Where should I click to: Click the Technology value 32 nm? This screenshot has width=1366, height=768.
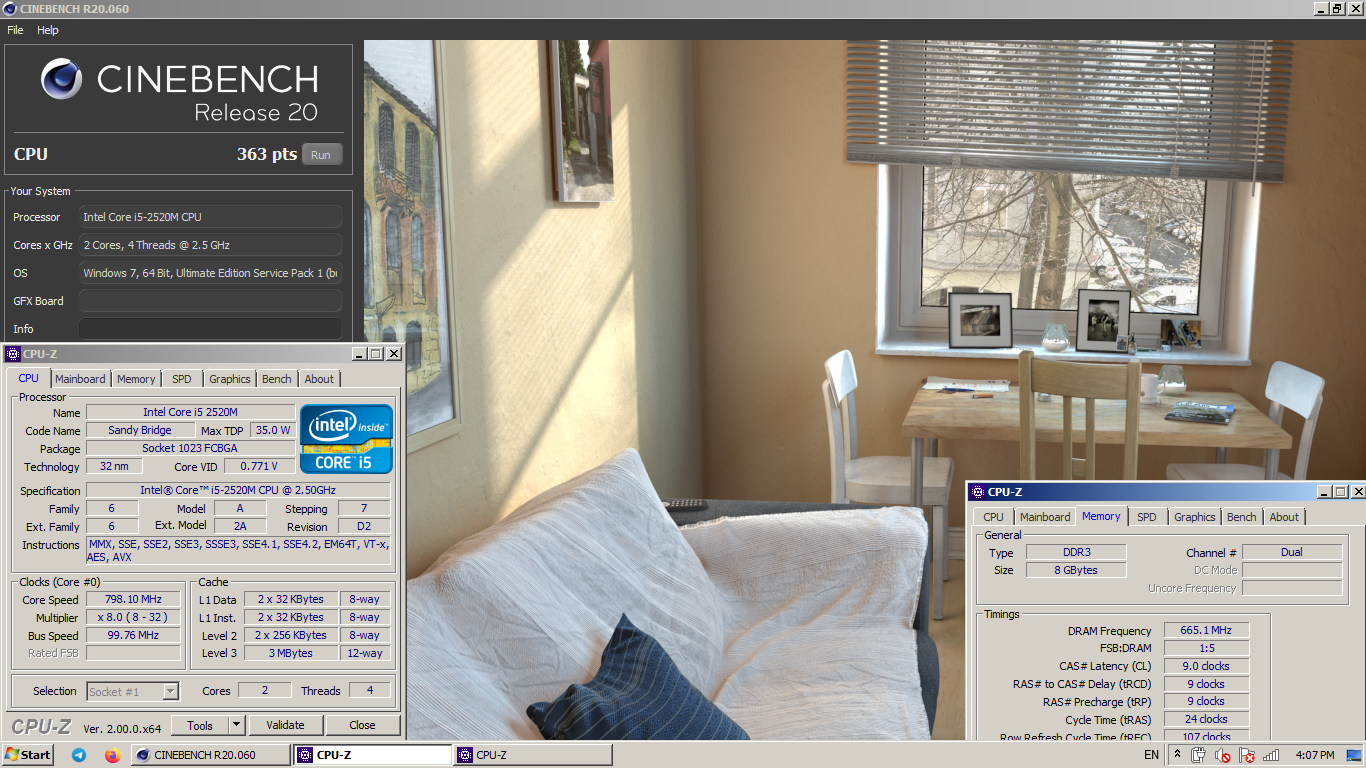coord(114,467)
